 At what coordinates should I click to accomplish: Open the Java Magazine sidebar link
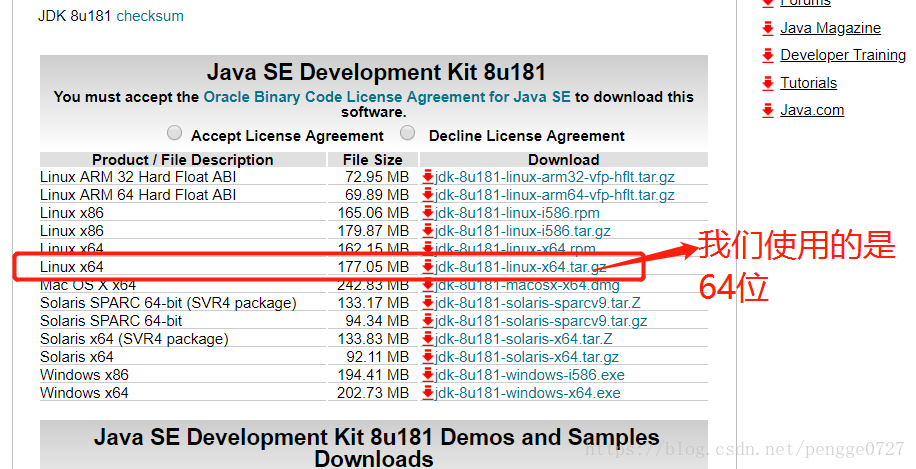tap(830, 28)
